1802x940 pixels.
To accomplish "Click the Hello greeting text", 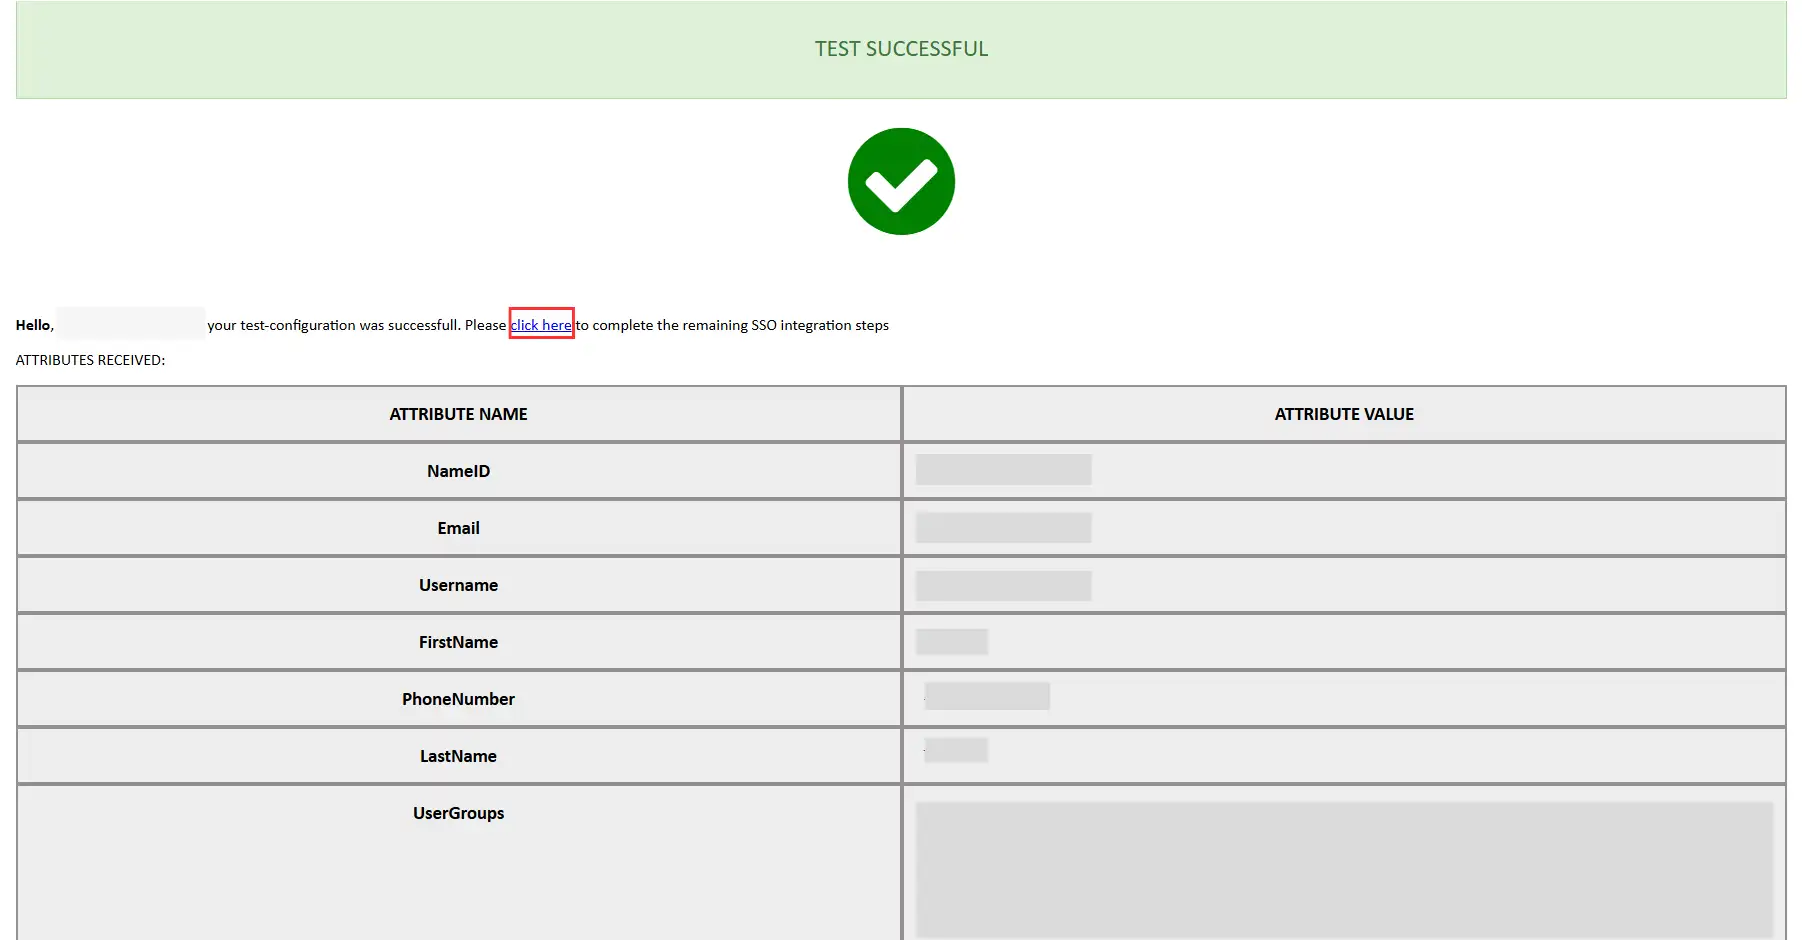I will point(35,325).
